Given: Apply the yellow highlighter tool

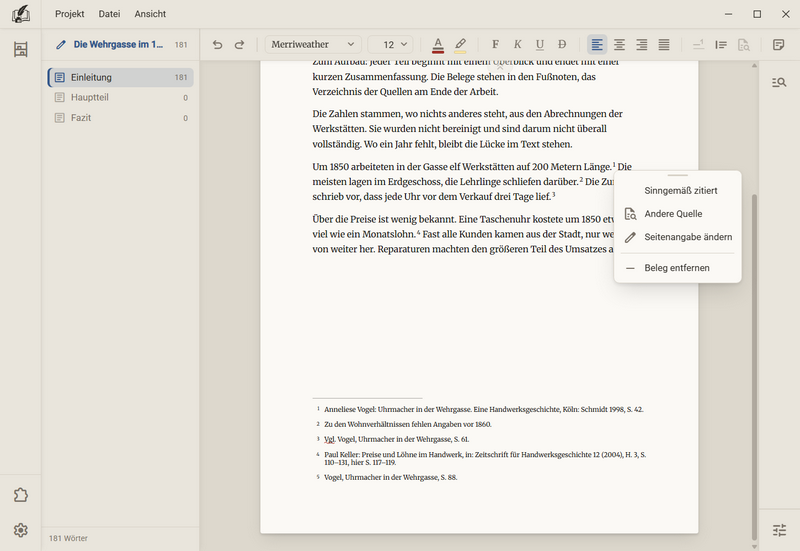Looking at the screenshot, I should click(x=460, y=45).
